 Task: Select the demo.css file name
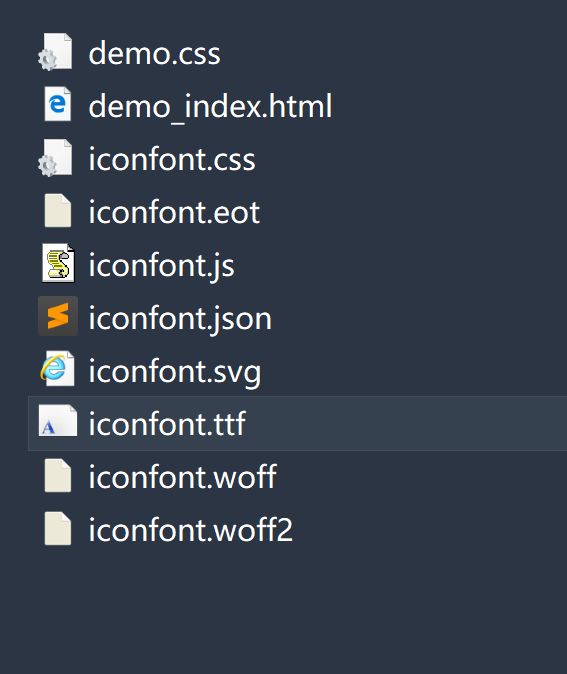(x=154, y=53)
